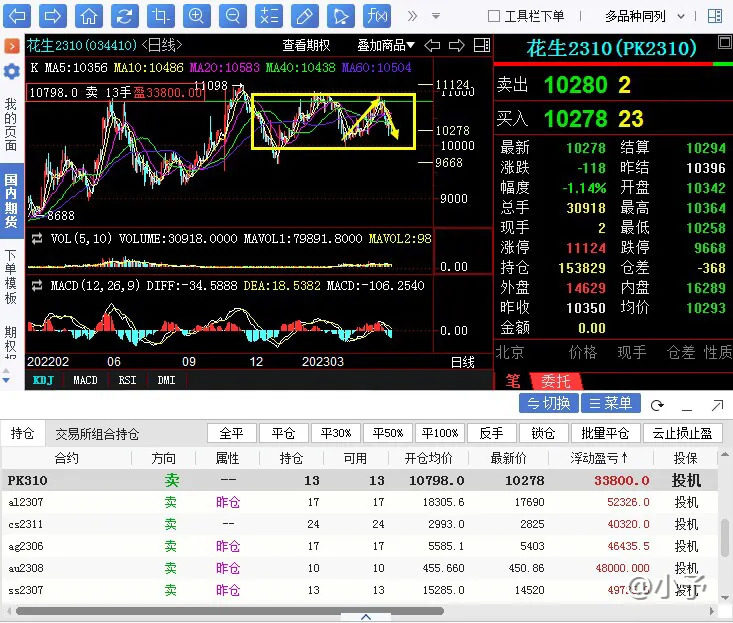
Task: Select the KDJ indicator tab
Action: tap(43, 380)
